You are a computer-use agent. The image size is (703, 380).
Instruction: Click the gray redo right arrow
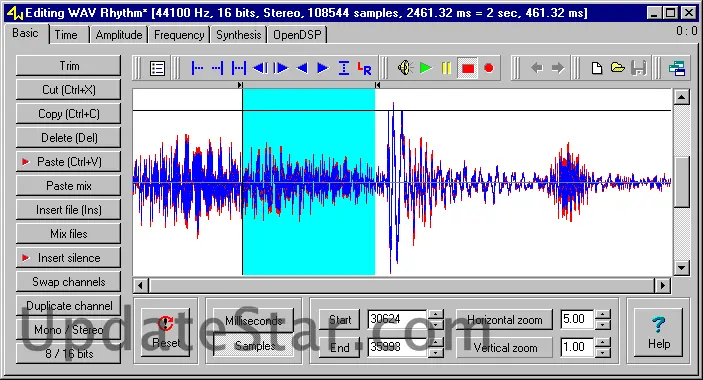tap(558, 68)
